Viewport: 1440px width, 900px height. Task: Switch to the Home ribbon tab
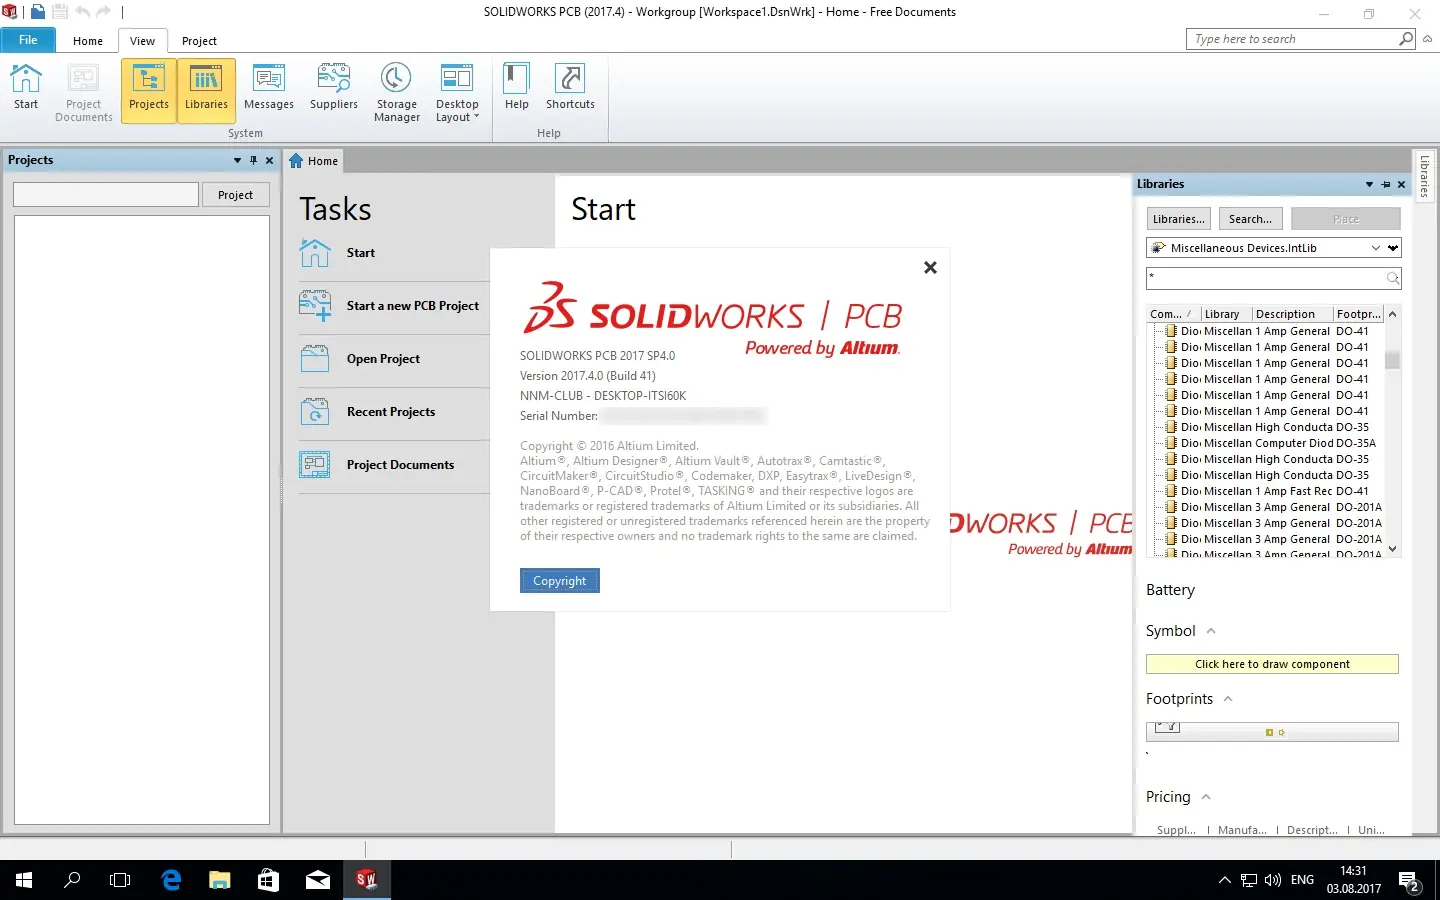pos(88,41)
